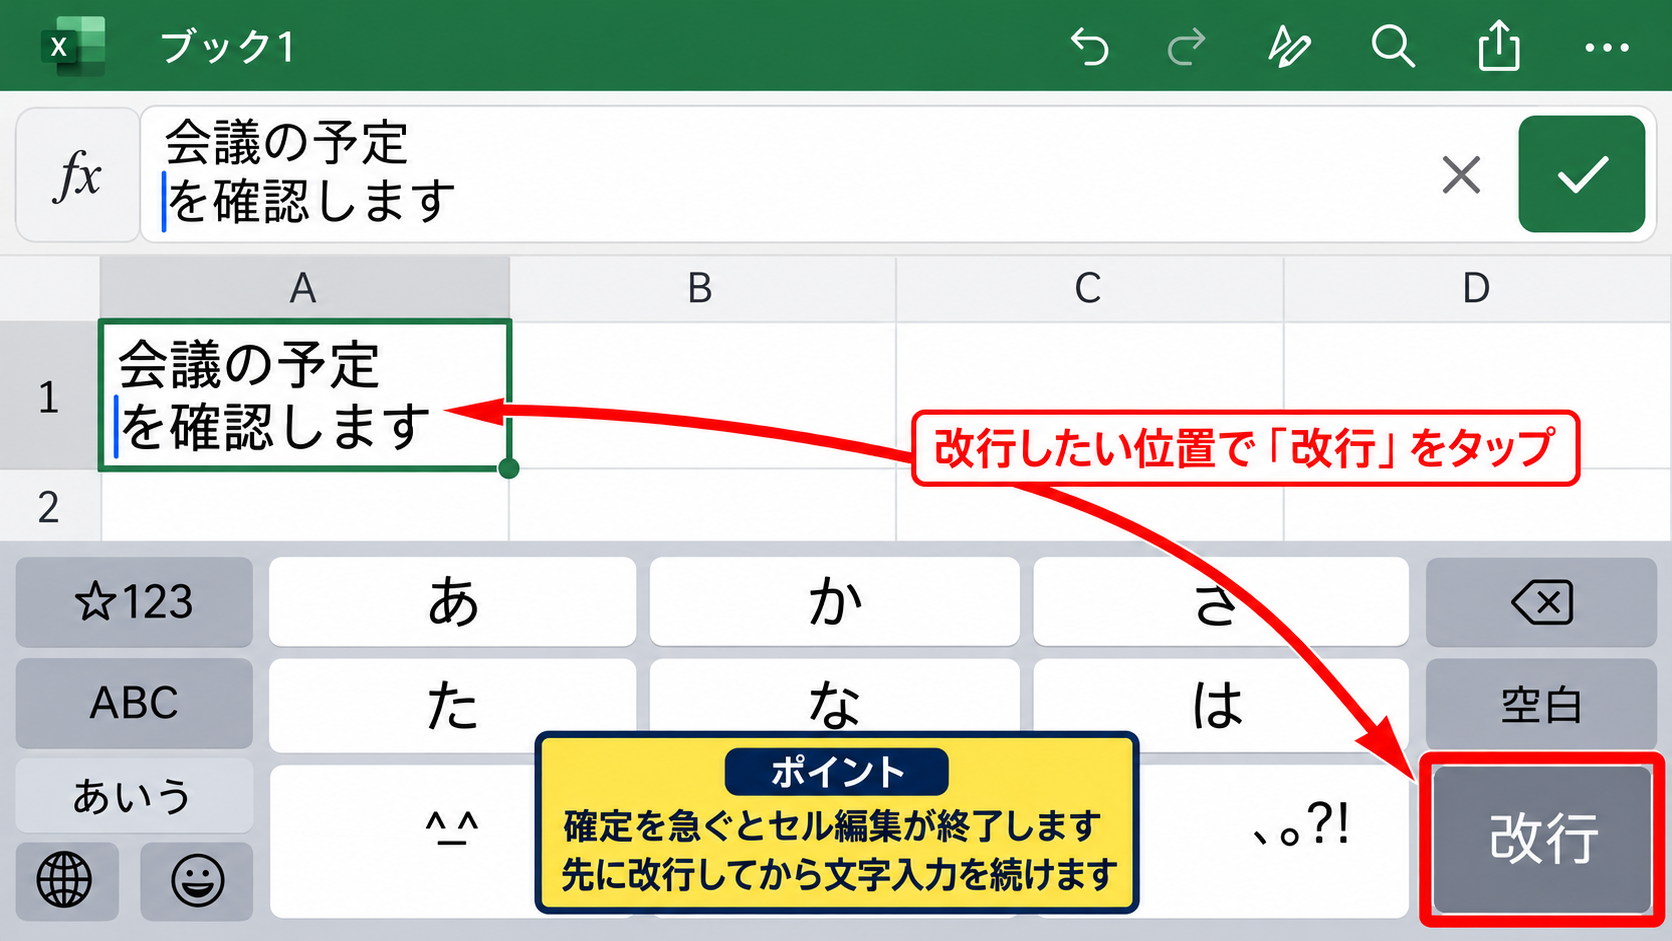
Task: Tap the fx function button
Action: 77,175
